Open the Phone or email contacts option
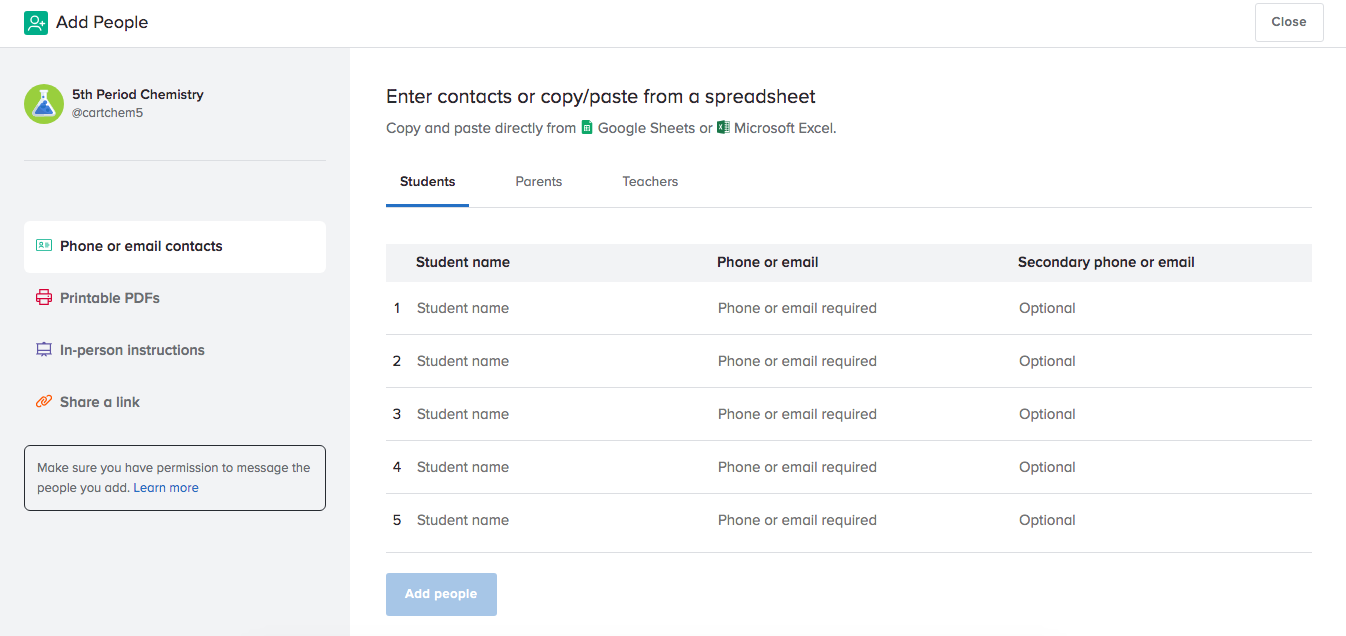The image size is (1346, 636). coord(175,247)
